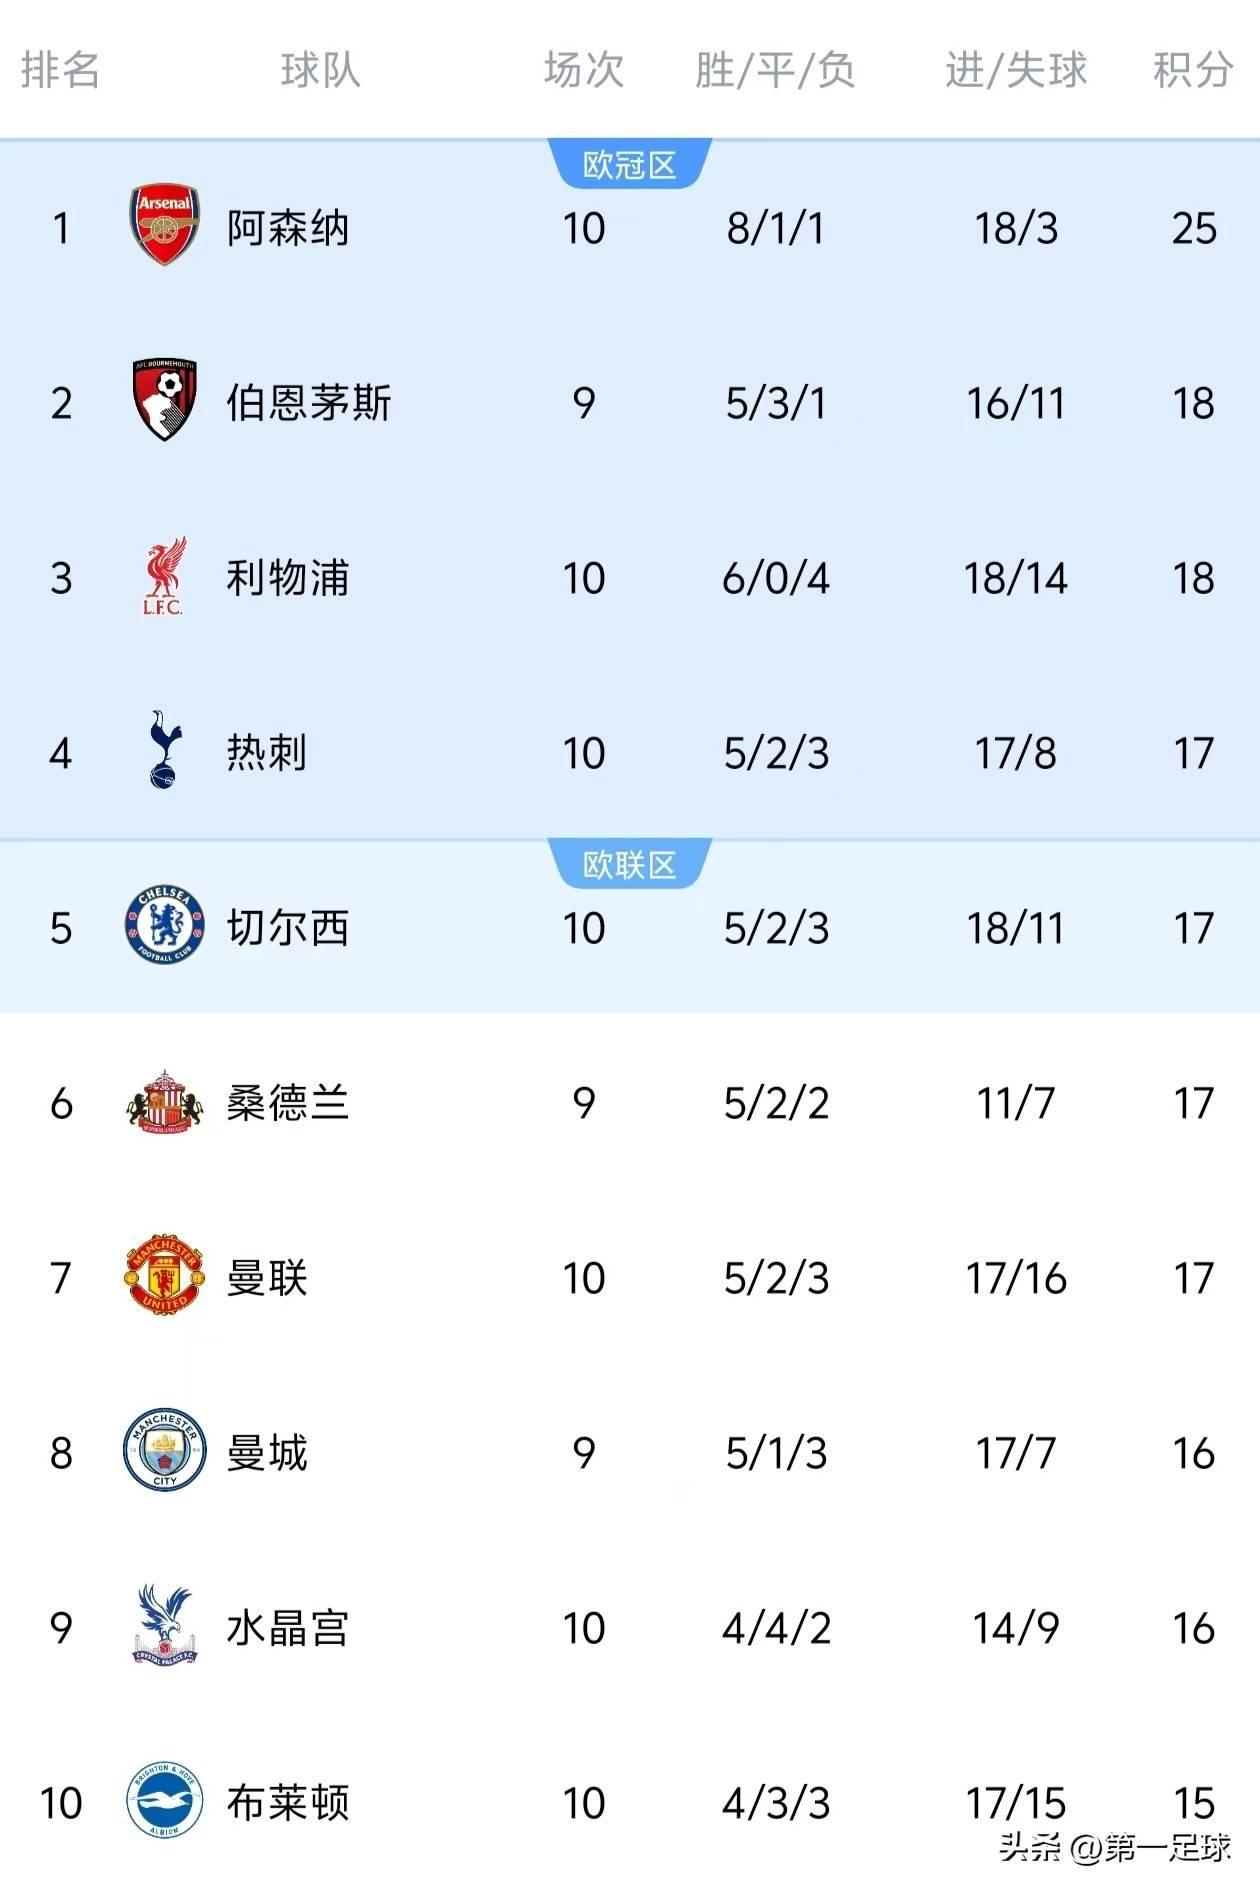Click the Tottenham cockerel crest

(164, 750)
